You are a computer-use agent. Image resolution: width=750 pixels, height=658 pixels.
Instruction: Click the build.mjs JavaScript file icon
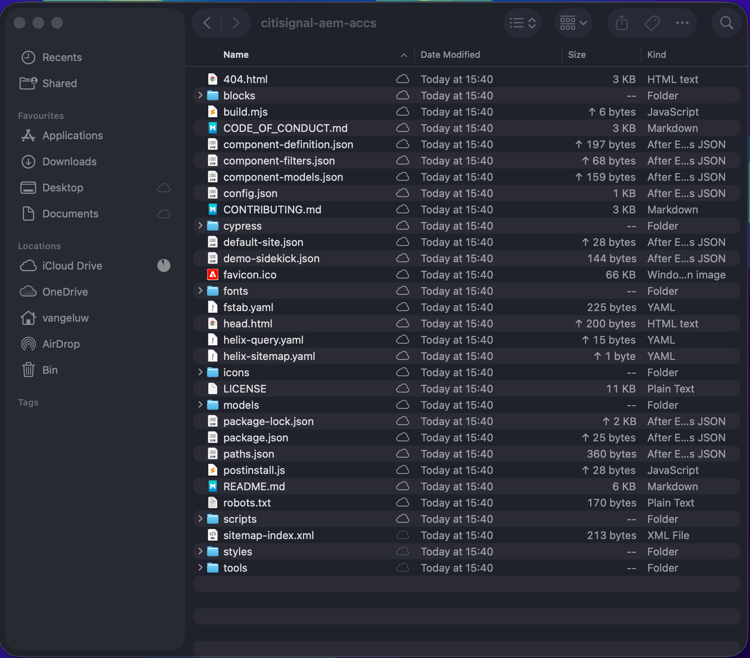(x=213, y=111)
